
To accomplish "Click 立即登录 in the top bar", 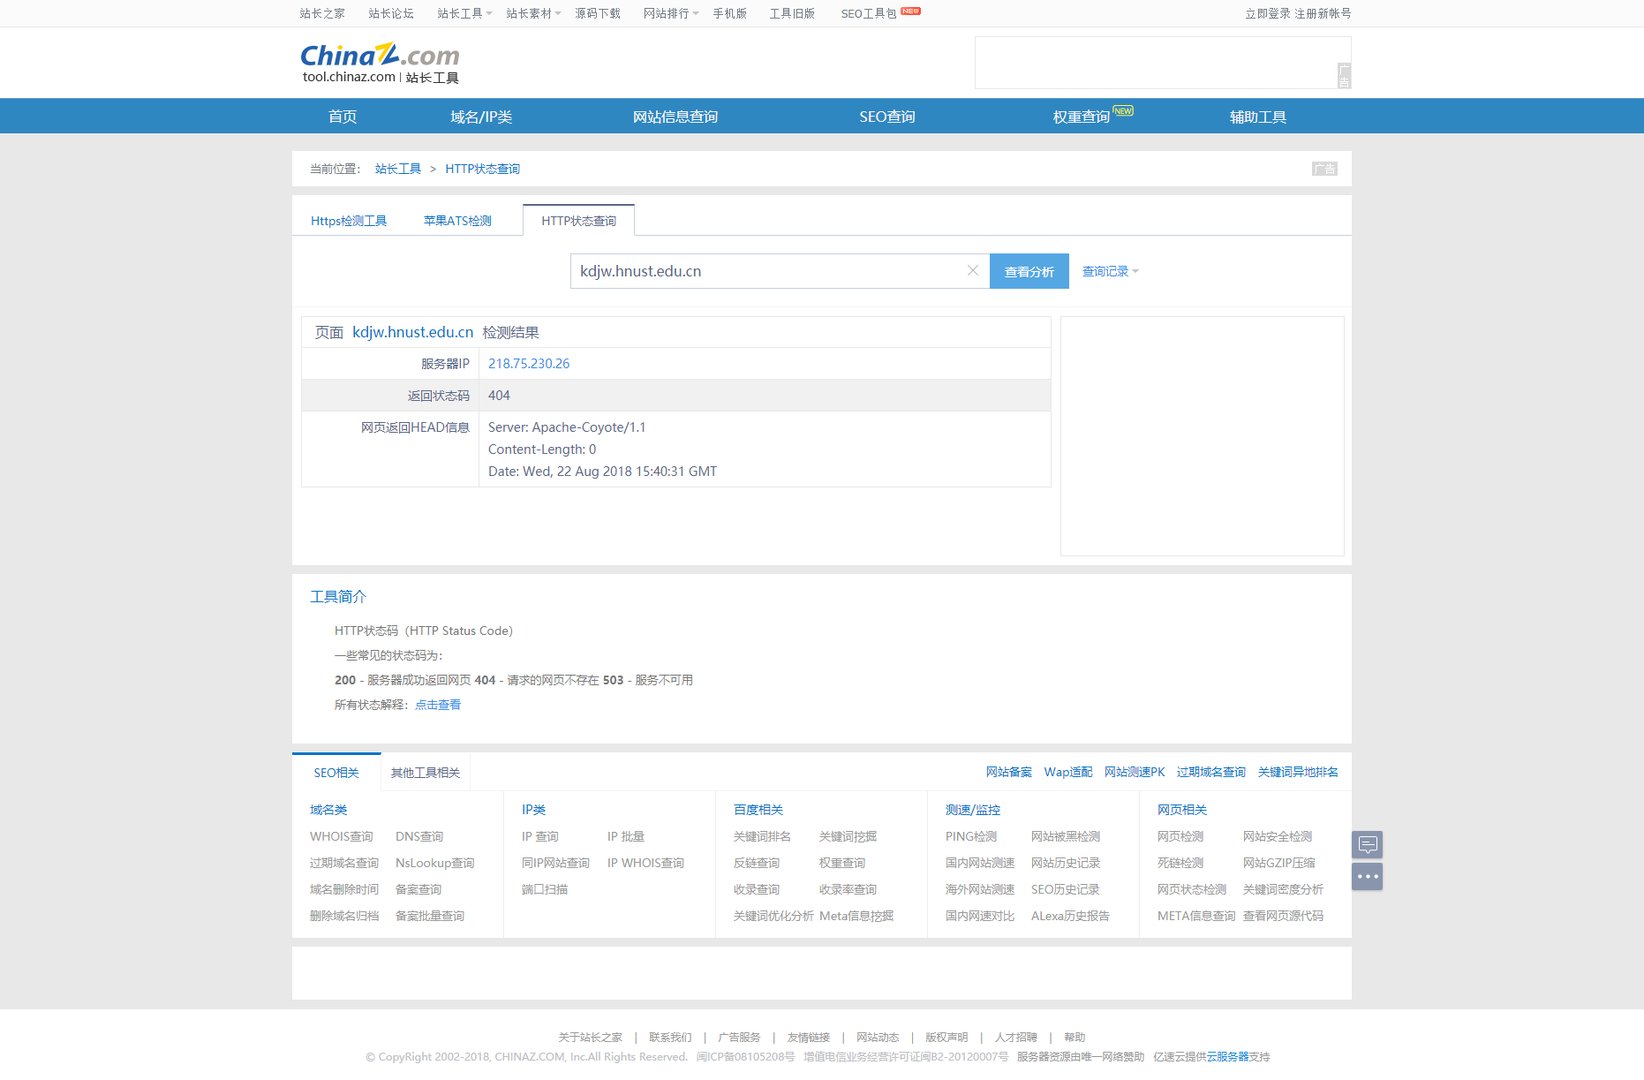I will (1267, 14).
